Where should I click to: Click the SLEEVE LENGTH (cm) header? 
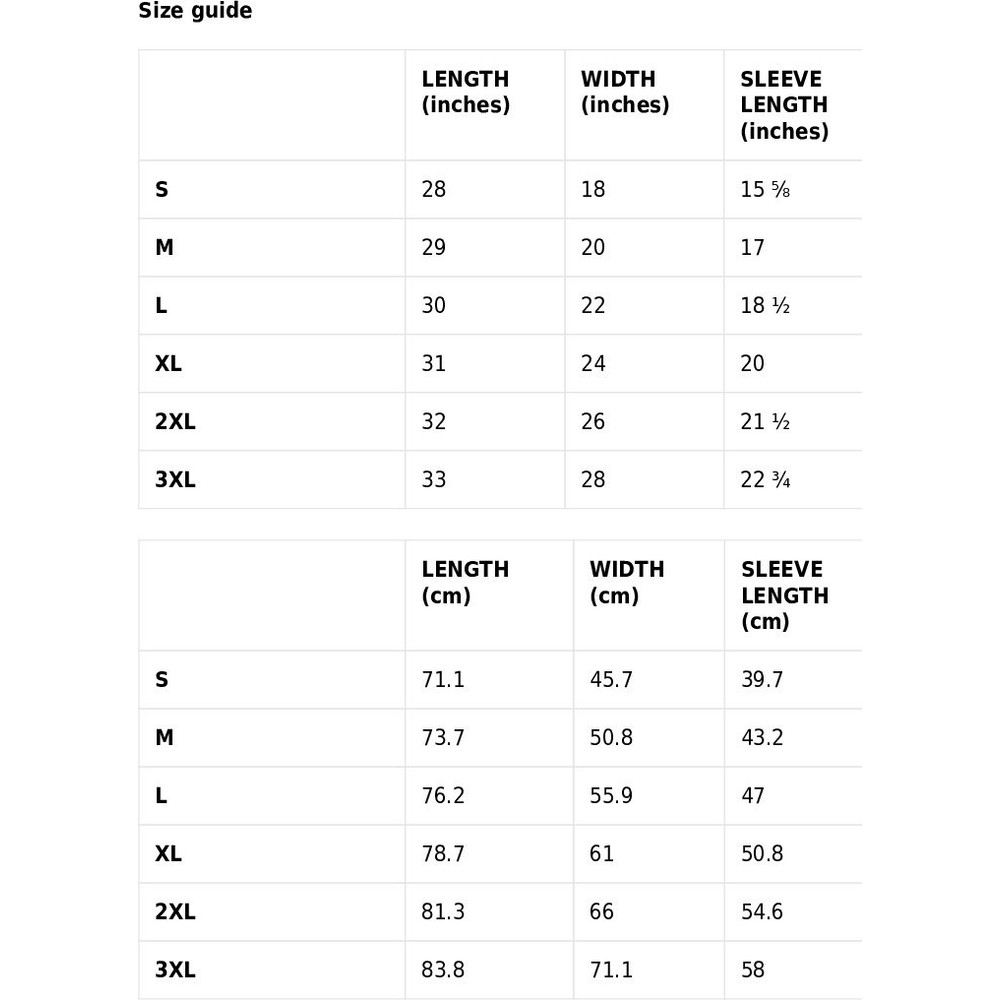click(784, 595)
